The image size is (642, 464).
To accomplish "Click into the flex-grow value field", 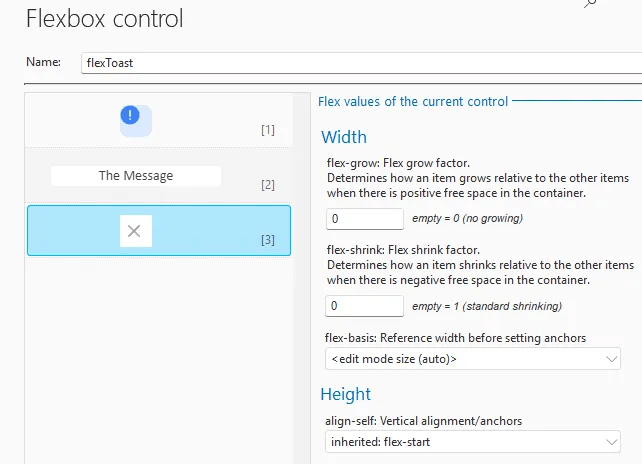I will (365, 218).
